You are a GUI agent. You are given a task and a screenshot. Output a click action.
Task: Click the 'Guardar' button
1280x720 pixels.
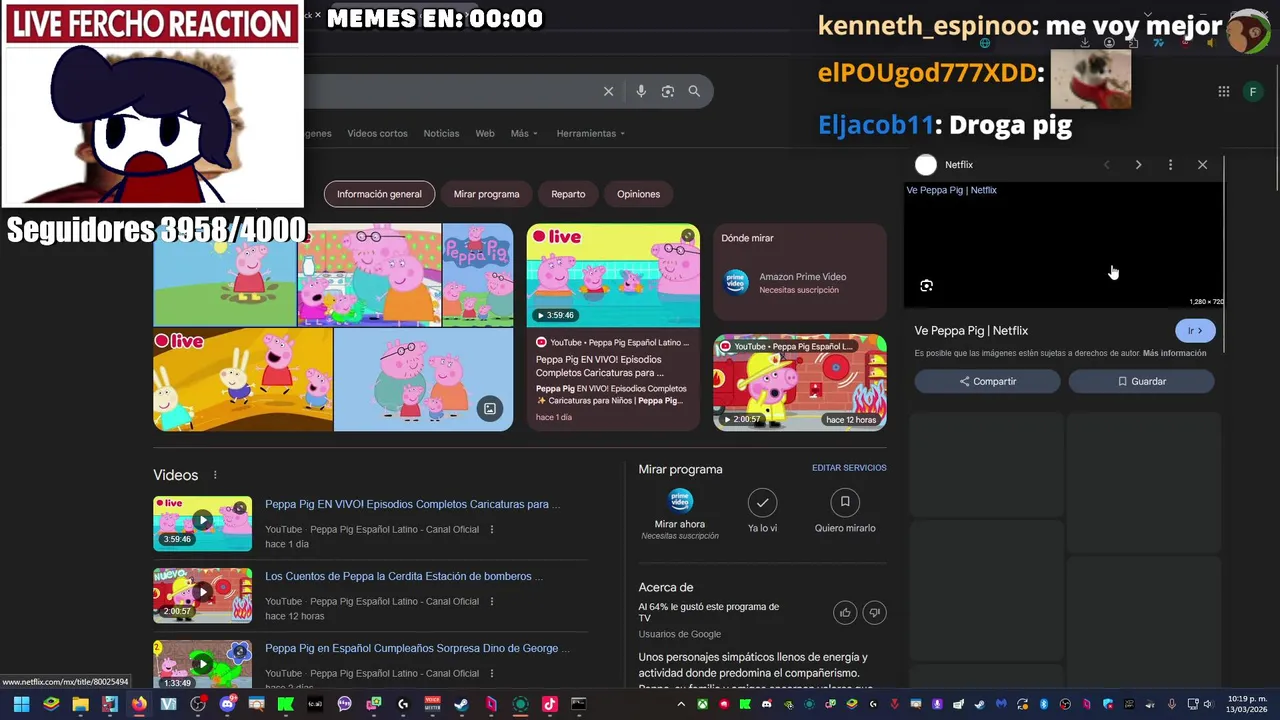pyautogui.click(x=1141, y=381)
